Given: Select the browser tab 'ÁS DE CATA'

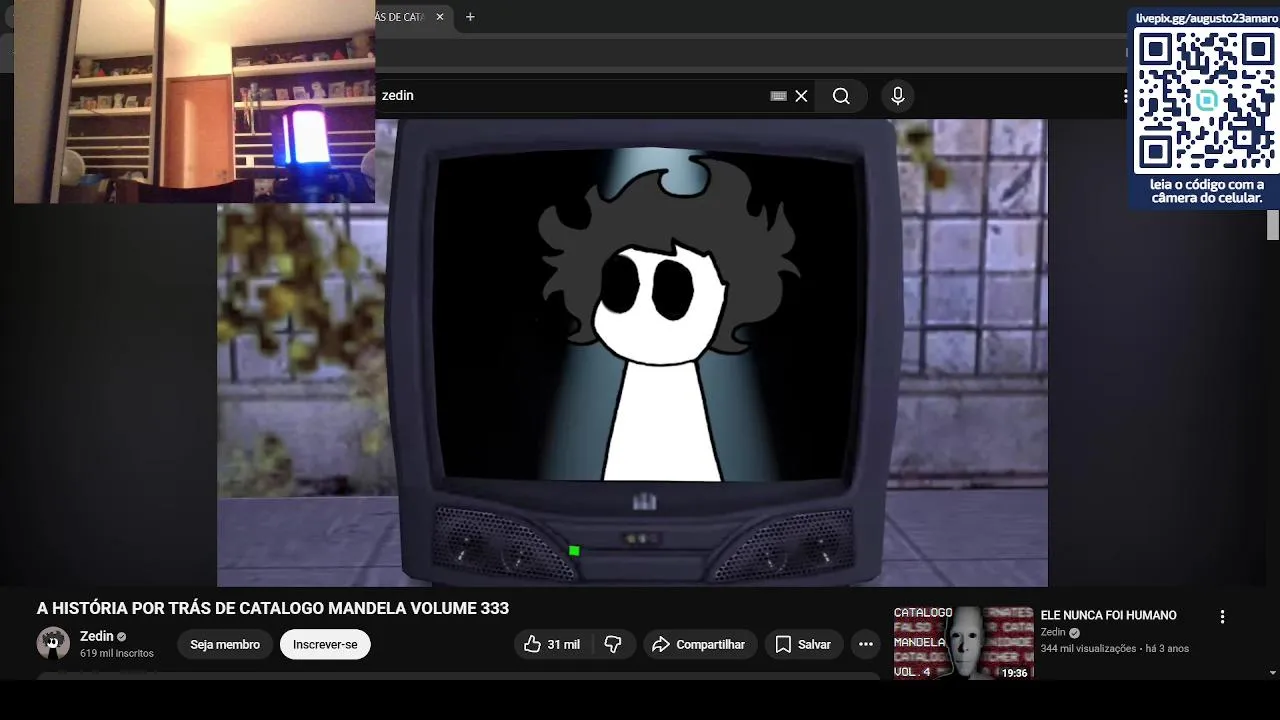Looking at the screenshot, I should tap(400, 17).
